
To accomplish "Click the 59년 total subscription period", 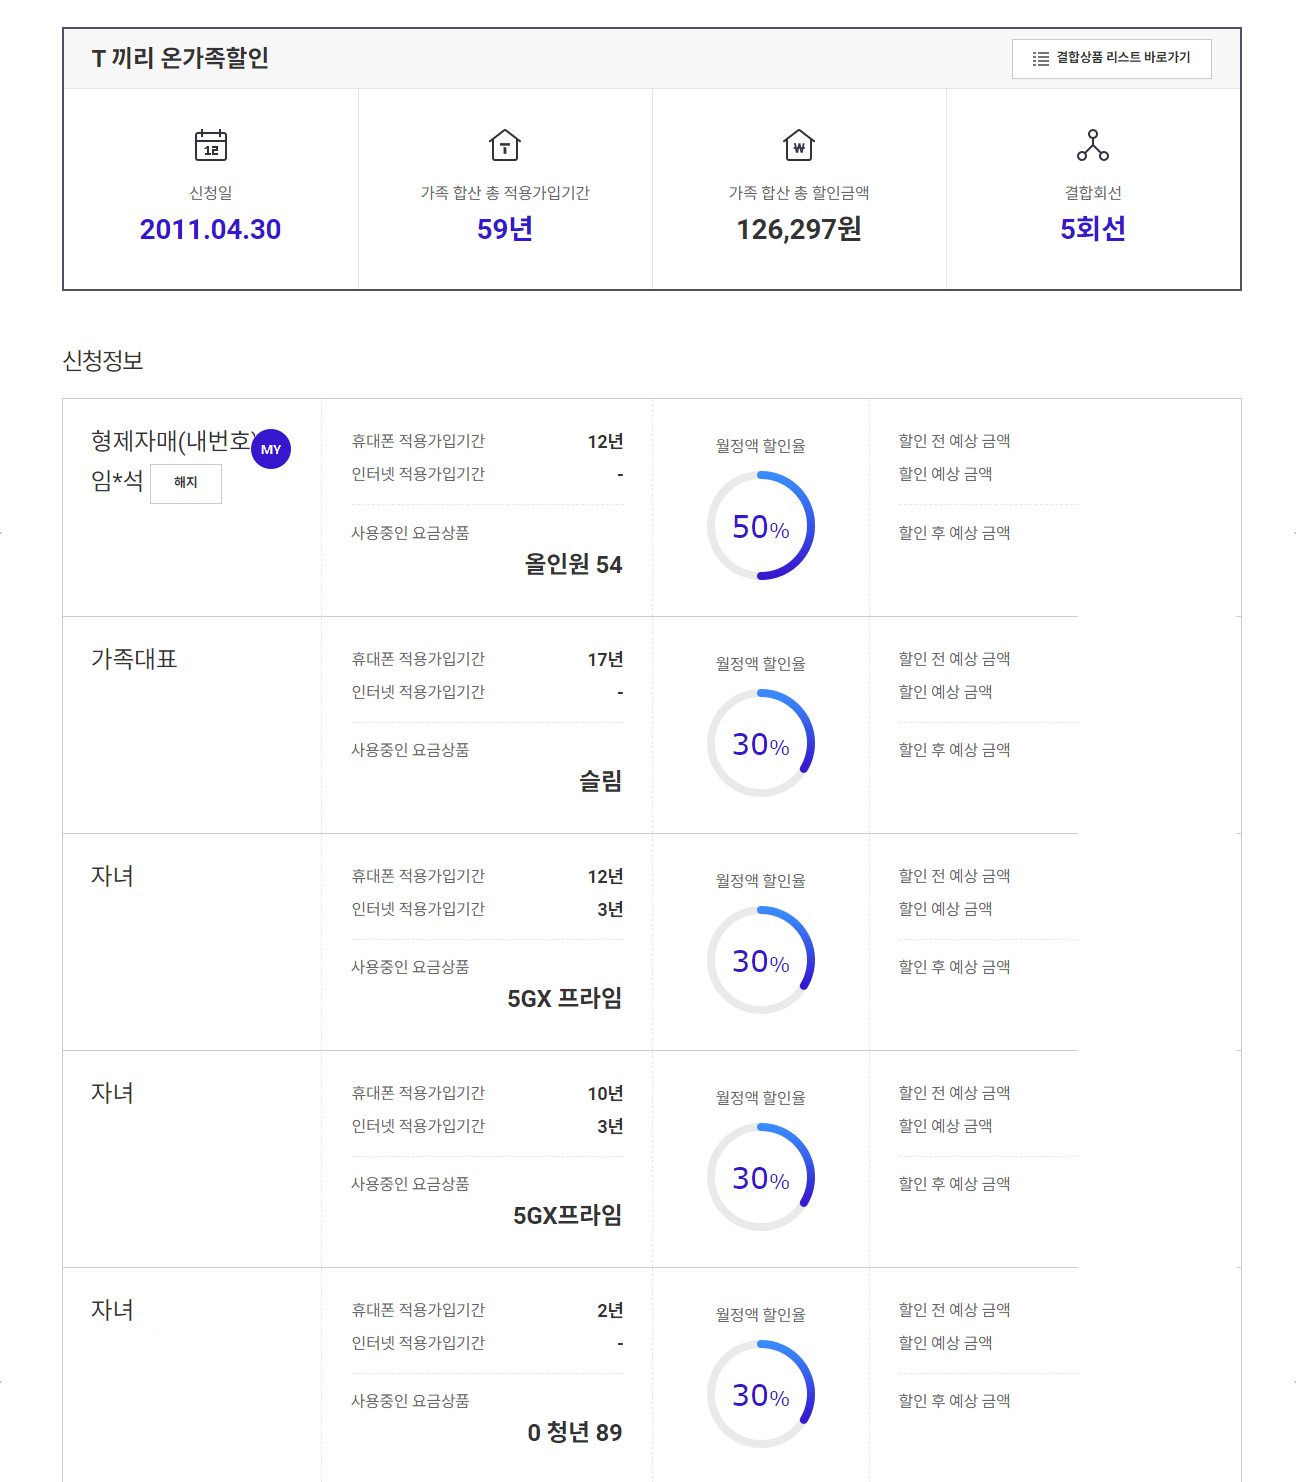I will [x=505, y=229].
